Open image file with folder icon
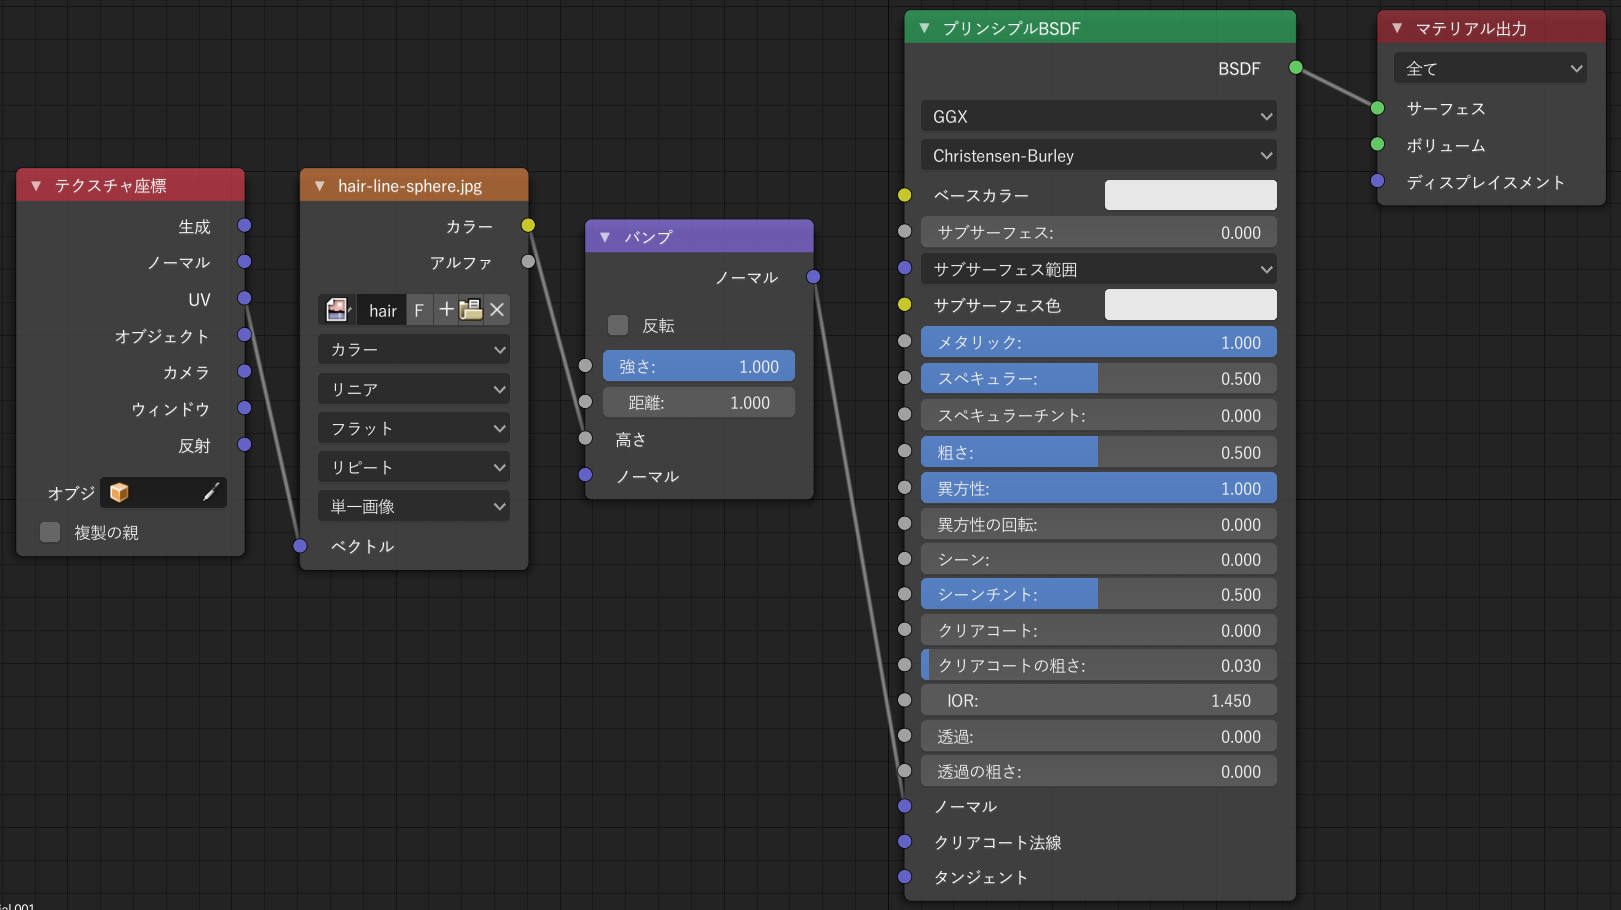1621x910 pixels. 471,310
